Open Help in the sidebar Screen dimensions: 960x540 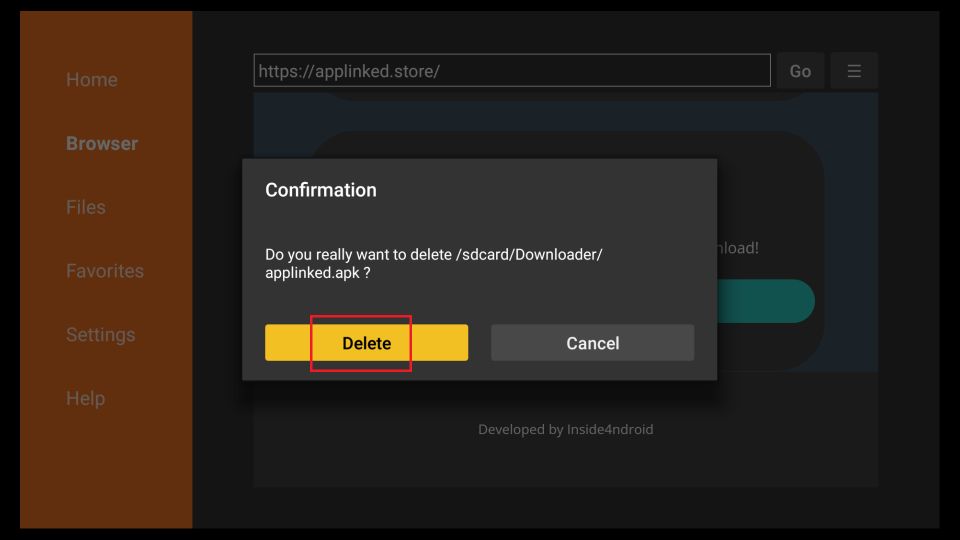[x=85, y=398]
